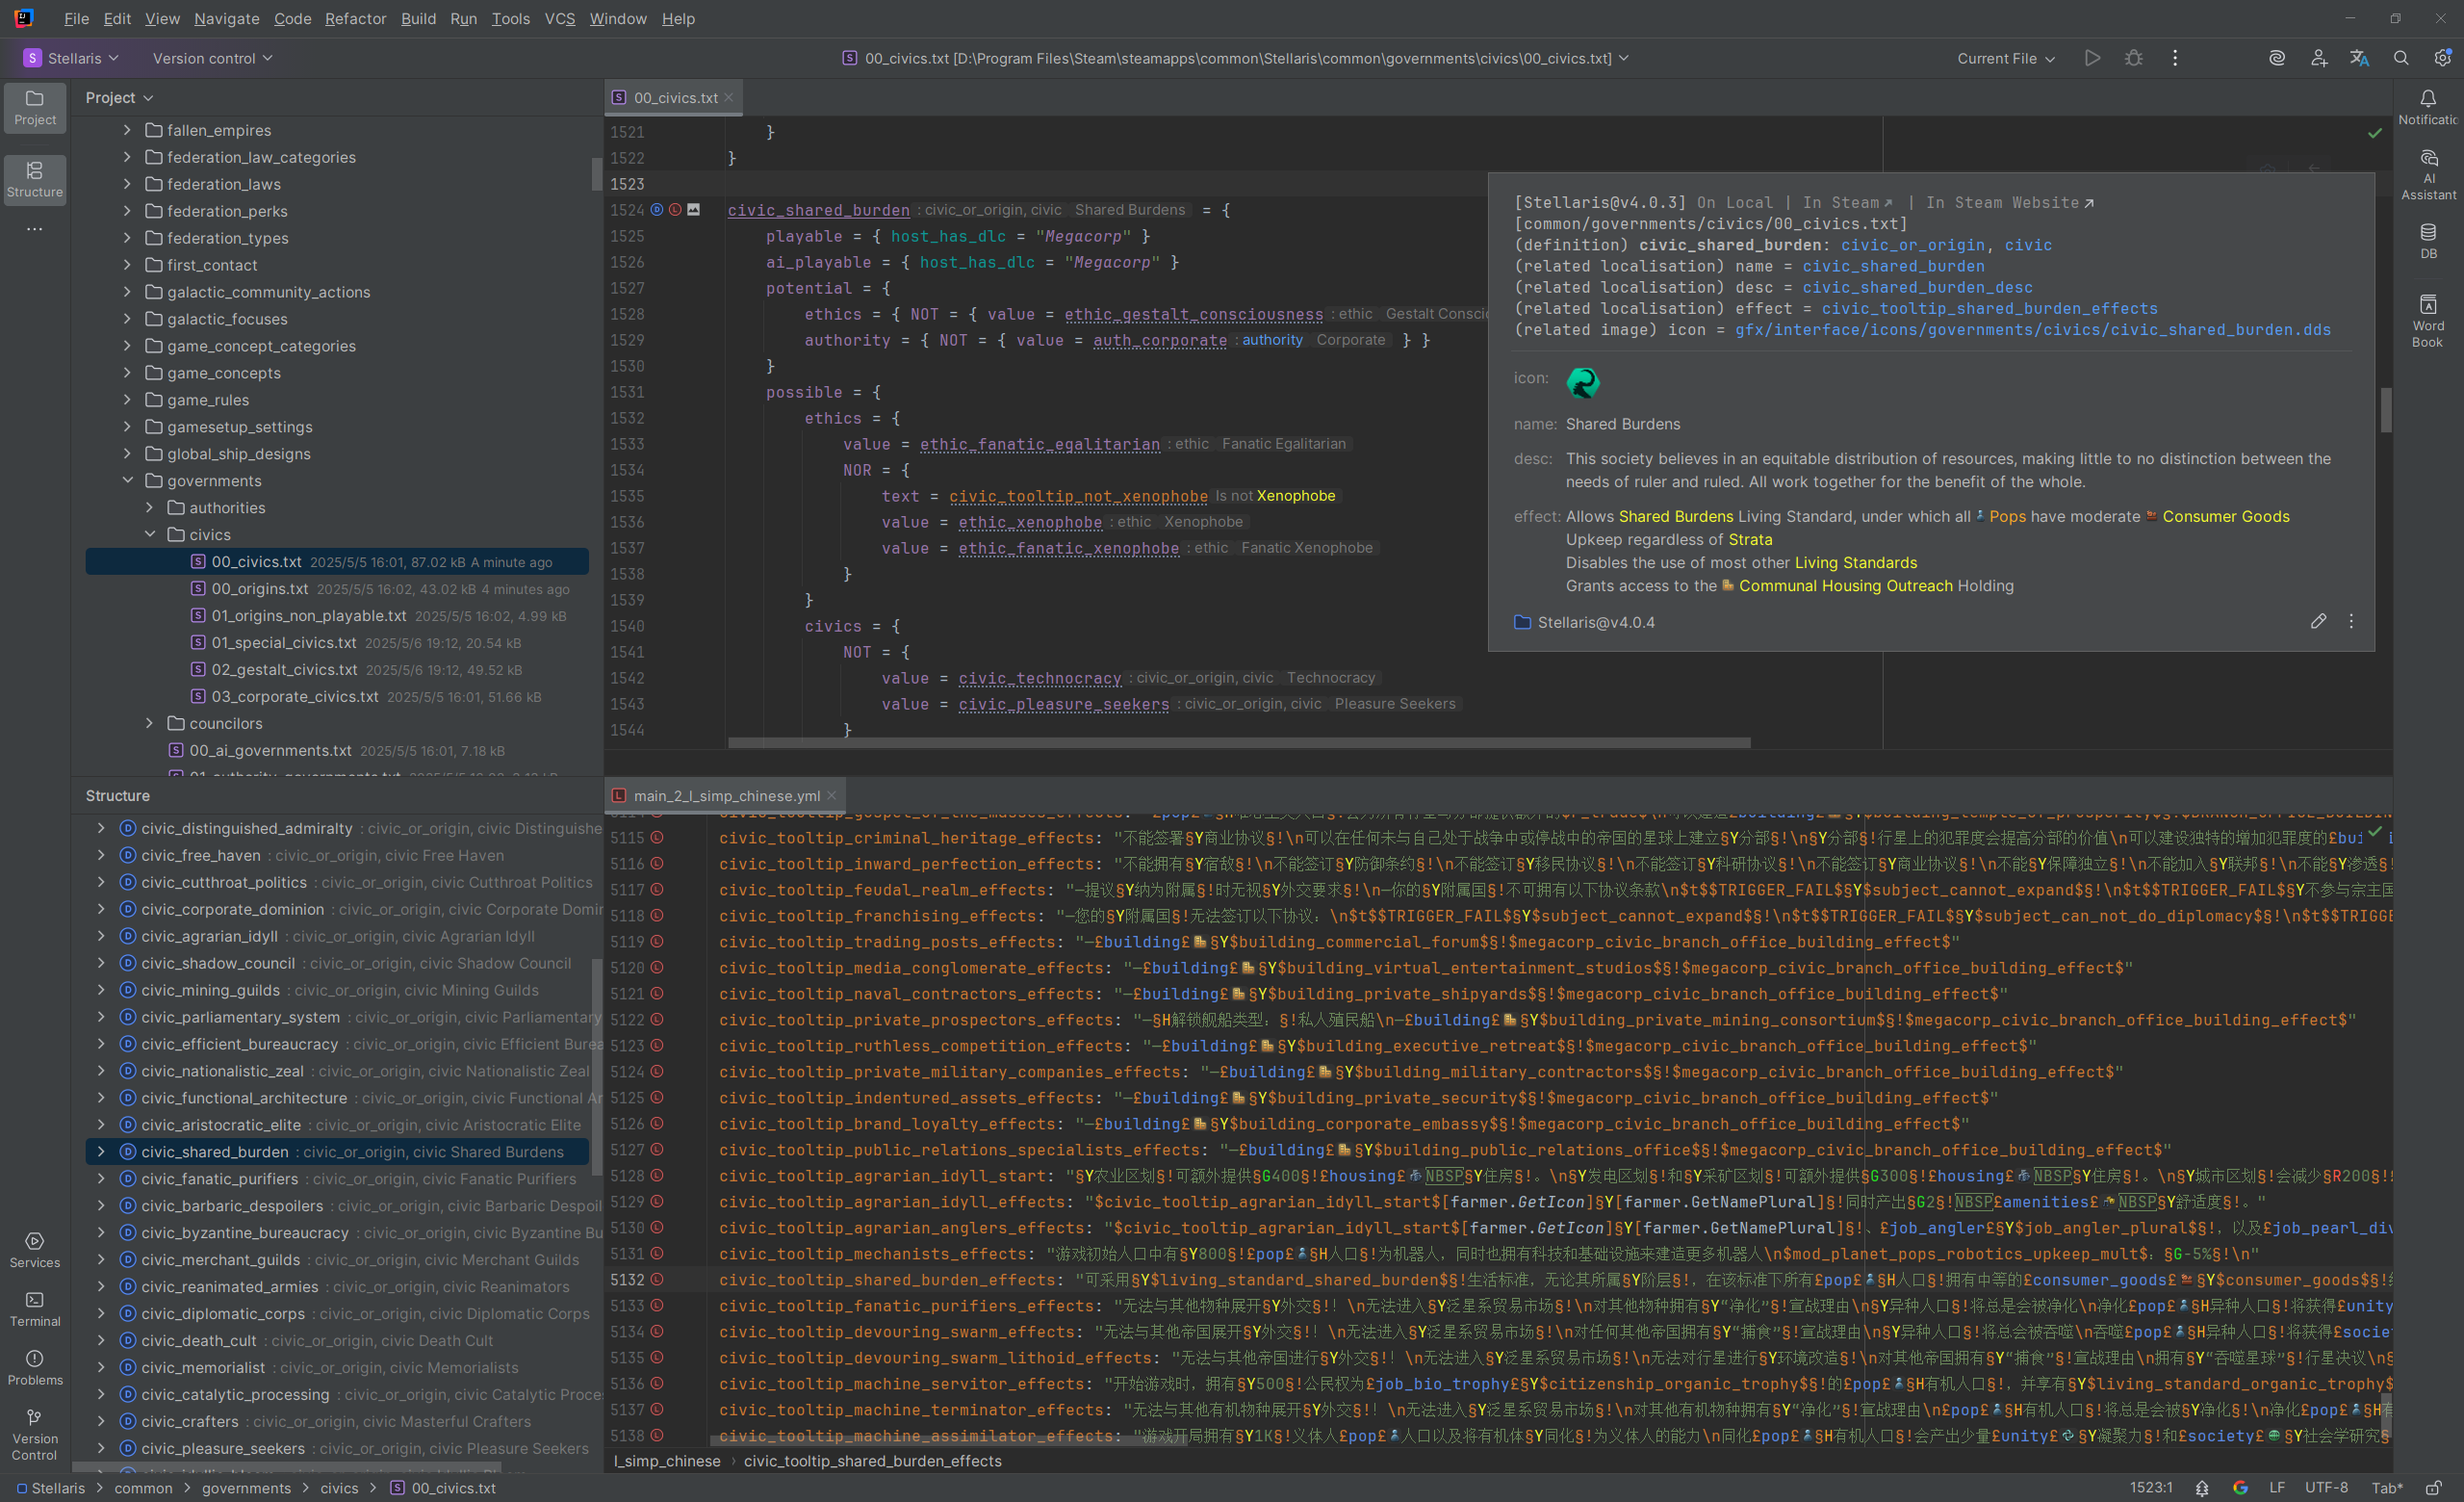Viewport: 2464px width, 1502px height.
Task: Close the 00_civics.txt tab
Action: pos(729,97)
